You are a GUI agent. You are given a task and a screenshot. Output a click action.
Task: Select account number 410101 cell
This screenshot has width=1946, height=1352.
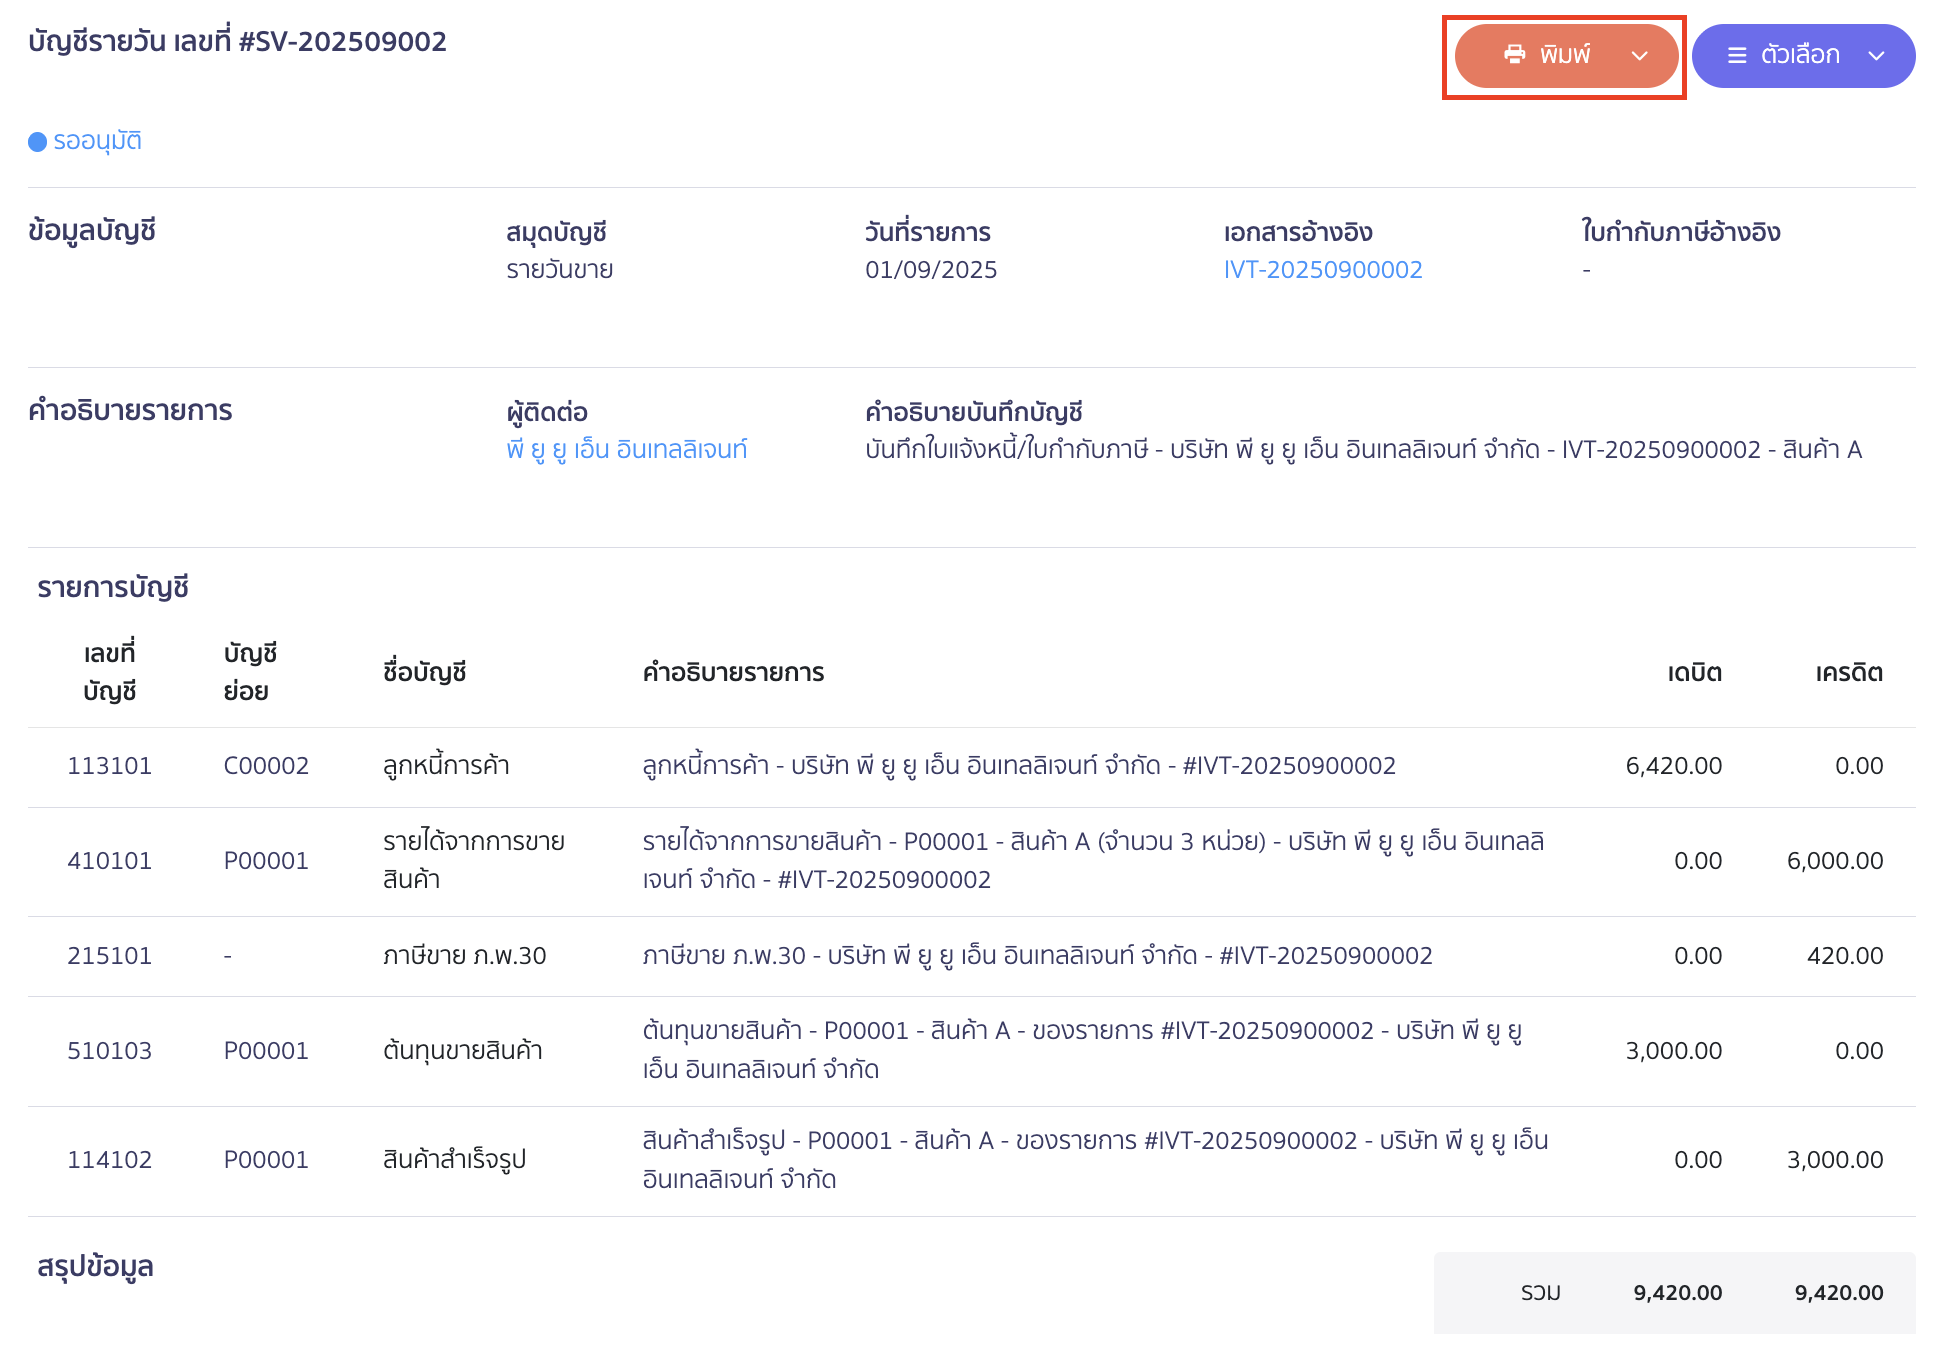(x=110, y=861)
